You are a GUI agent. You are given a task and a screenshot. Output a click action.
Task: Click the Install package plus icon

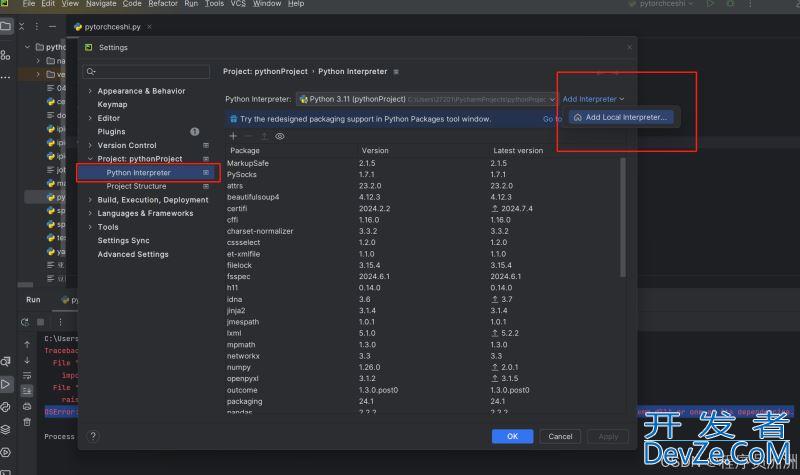coord(233,136)
